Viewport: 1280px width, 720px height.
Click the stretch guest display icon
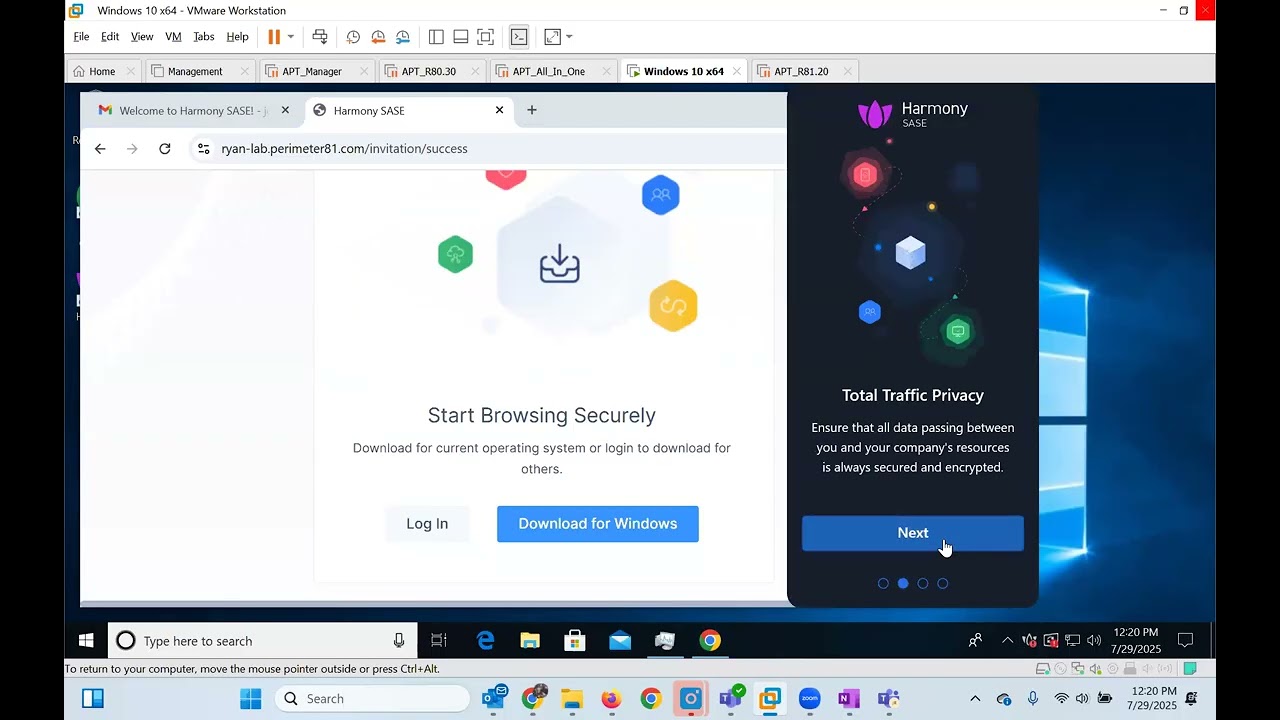tap(552, 37)
